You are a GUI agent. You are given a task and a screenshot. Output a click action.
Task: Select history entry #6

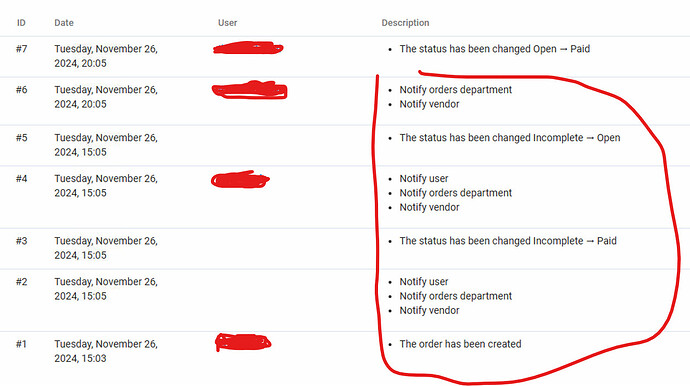(x=345, y=101)
